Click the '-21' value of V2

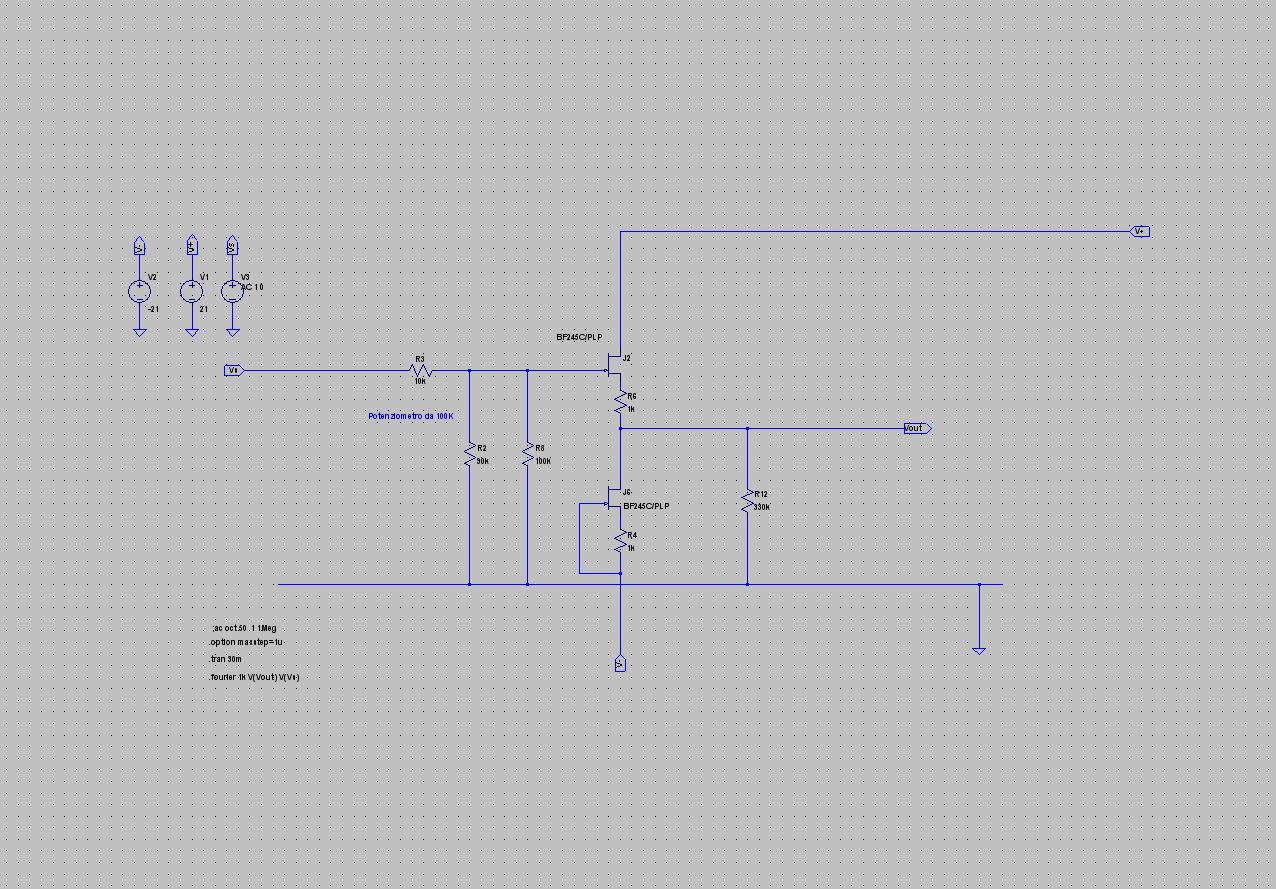[x=153, y=309]
